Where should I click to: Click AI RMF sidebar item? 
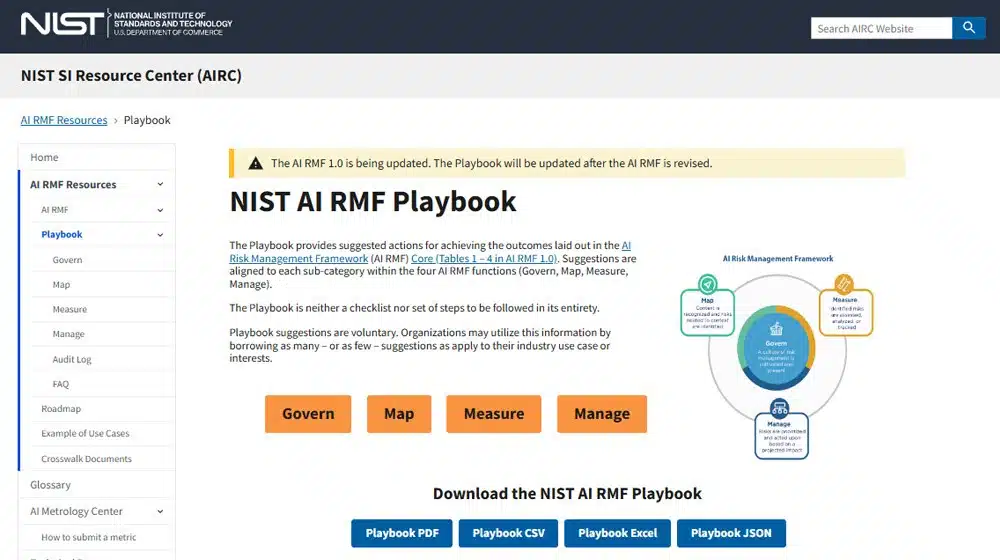[55, 210]
